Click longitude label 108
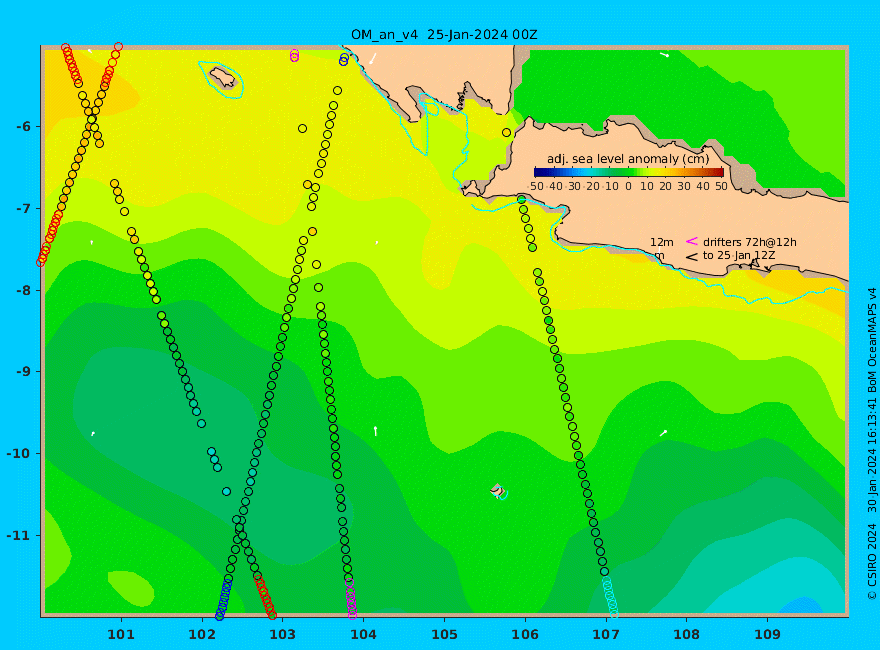 point(686,634)
